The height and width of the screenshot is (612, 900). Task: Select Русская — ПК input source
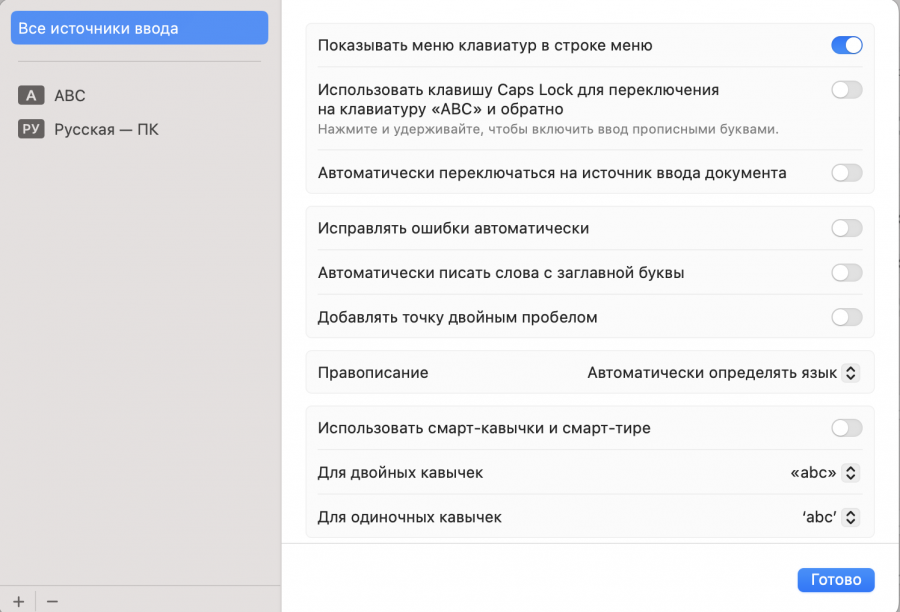click(106, 129)
